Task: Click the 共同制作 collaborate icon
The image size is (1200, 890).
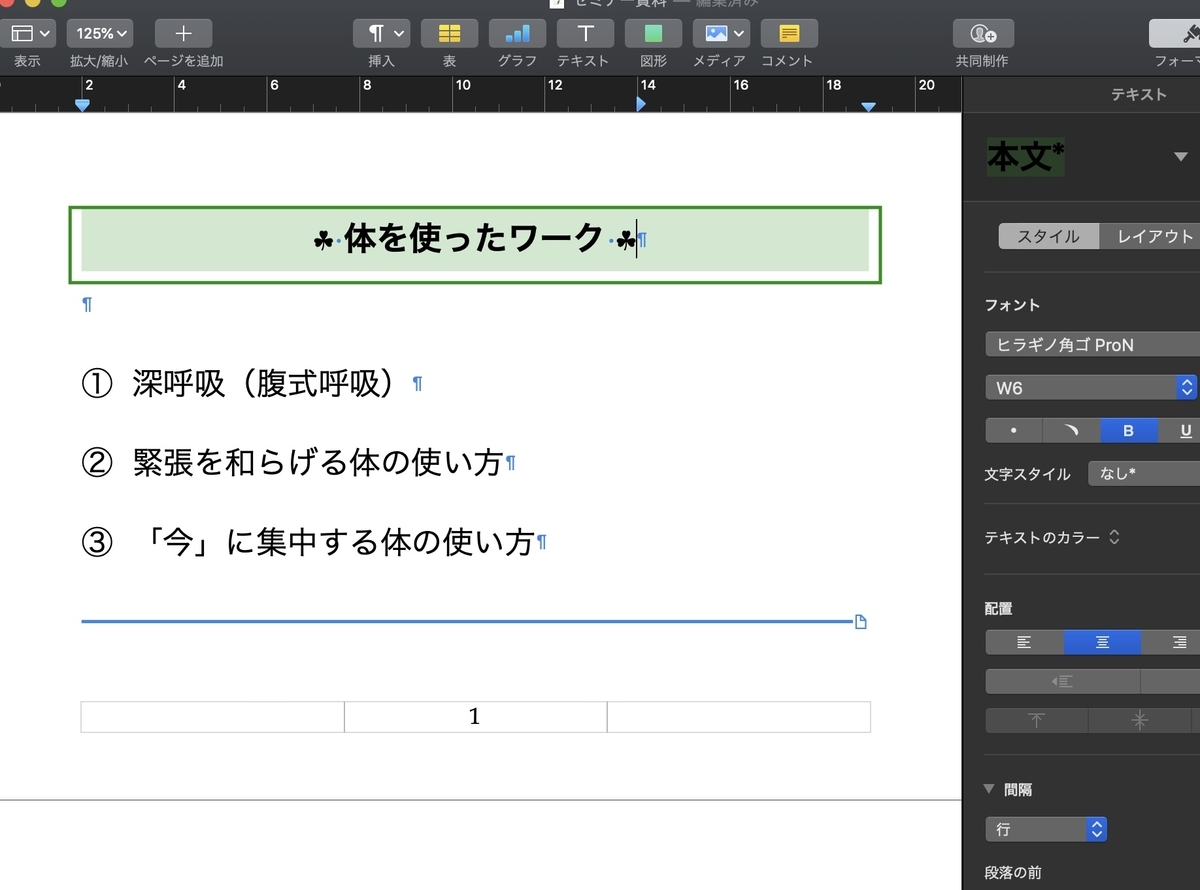Action: (x=983, y=33)
